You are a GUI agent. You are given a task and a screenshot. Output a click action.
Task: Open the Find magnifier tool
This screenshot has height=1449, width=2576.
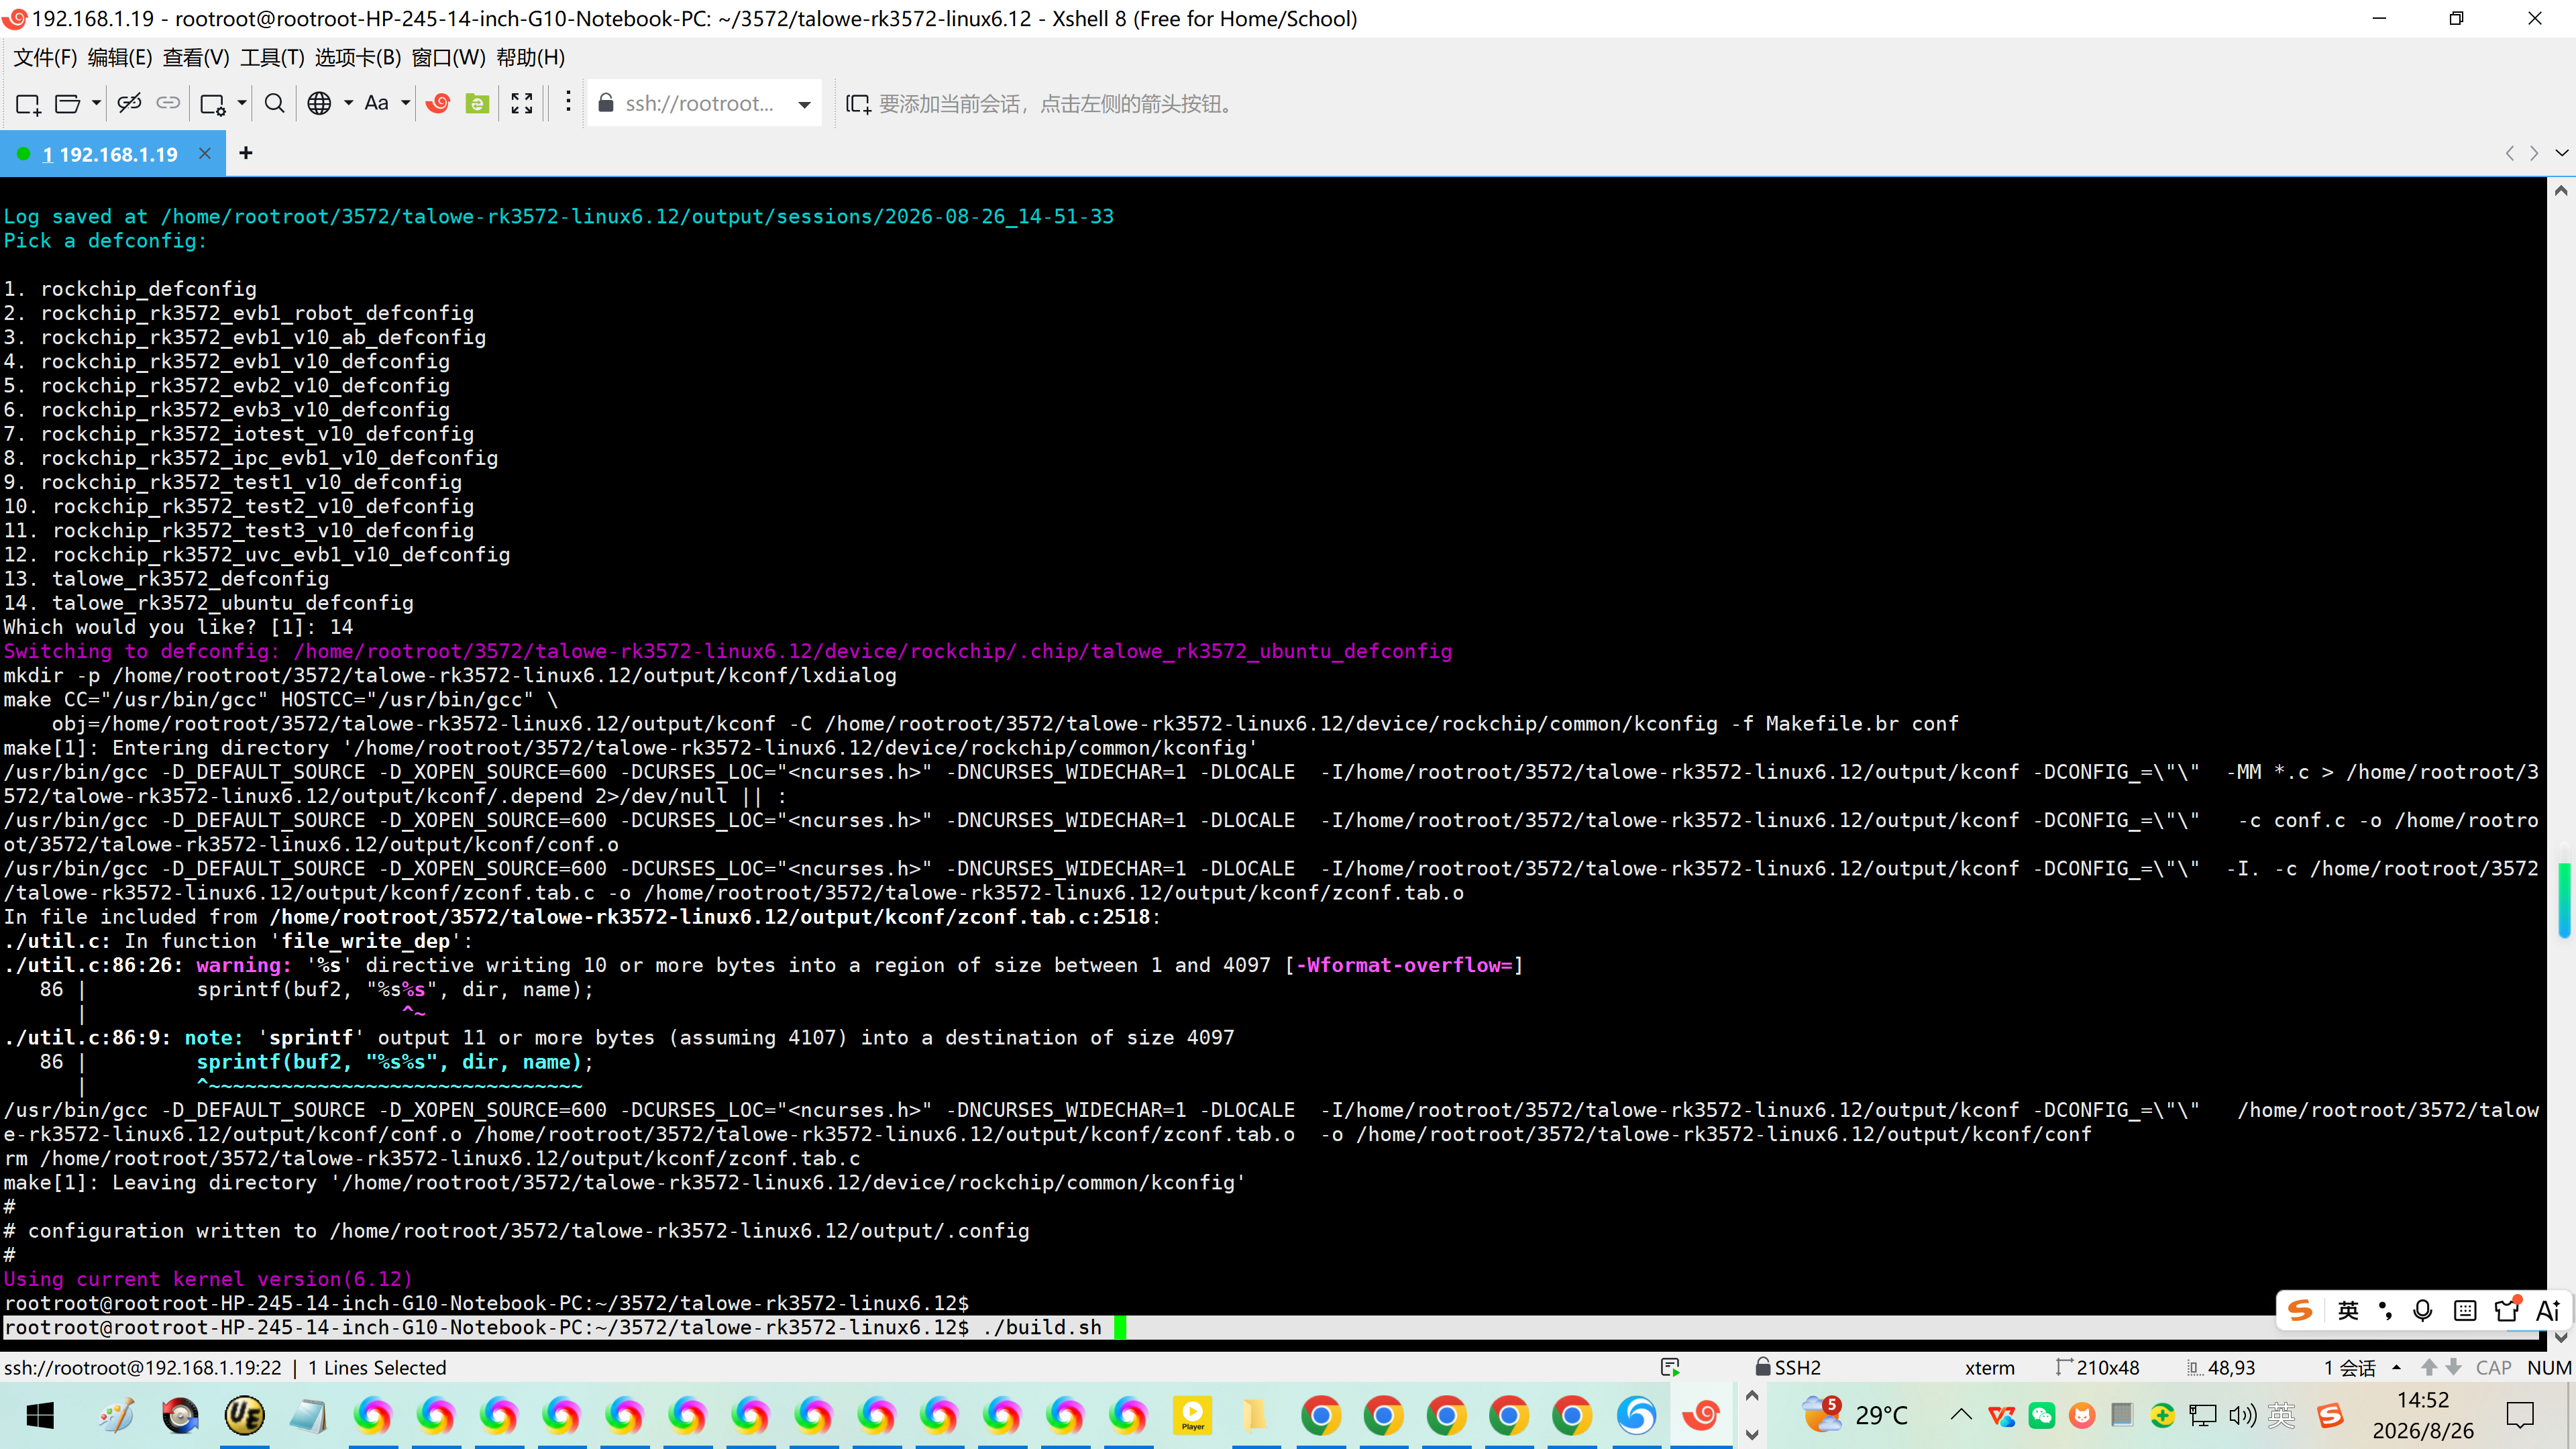click(274, 103)
